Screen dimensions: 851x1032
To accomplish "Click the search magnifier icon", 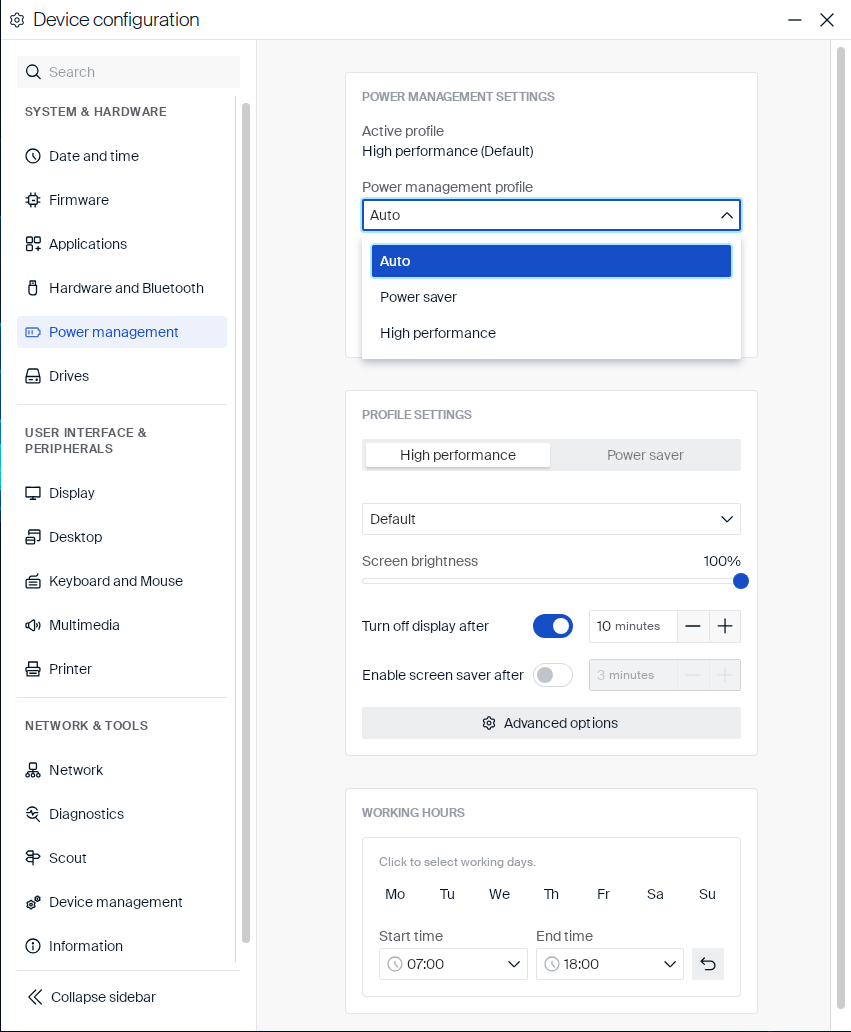I will pyautogui.click(x=33, y=72).
